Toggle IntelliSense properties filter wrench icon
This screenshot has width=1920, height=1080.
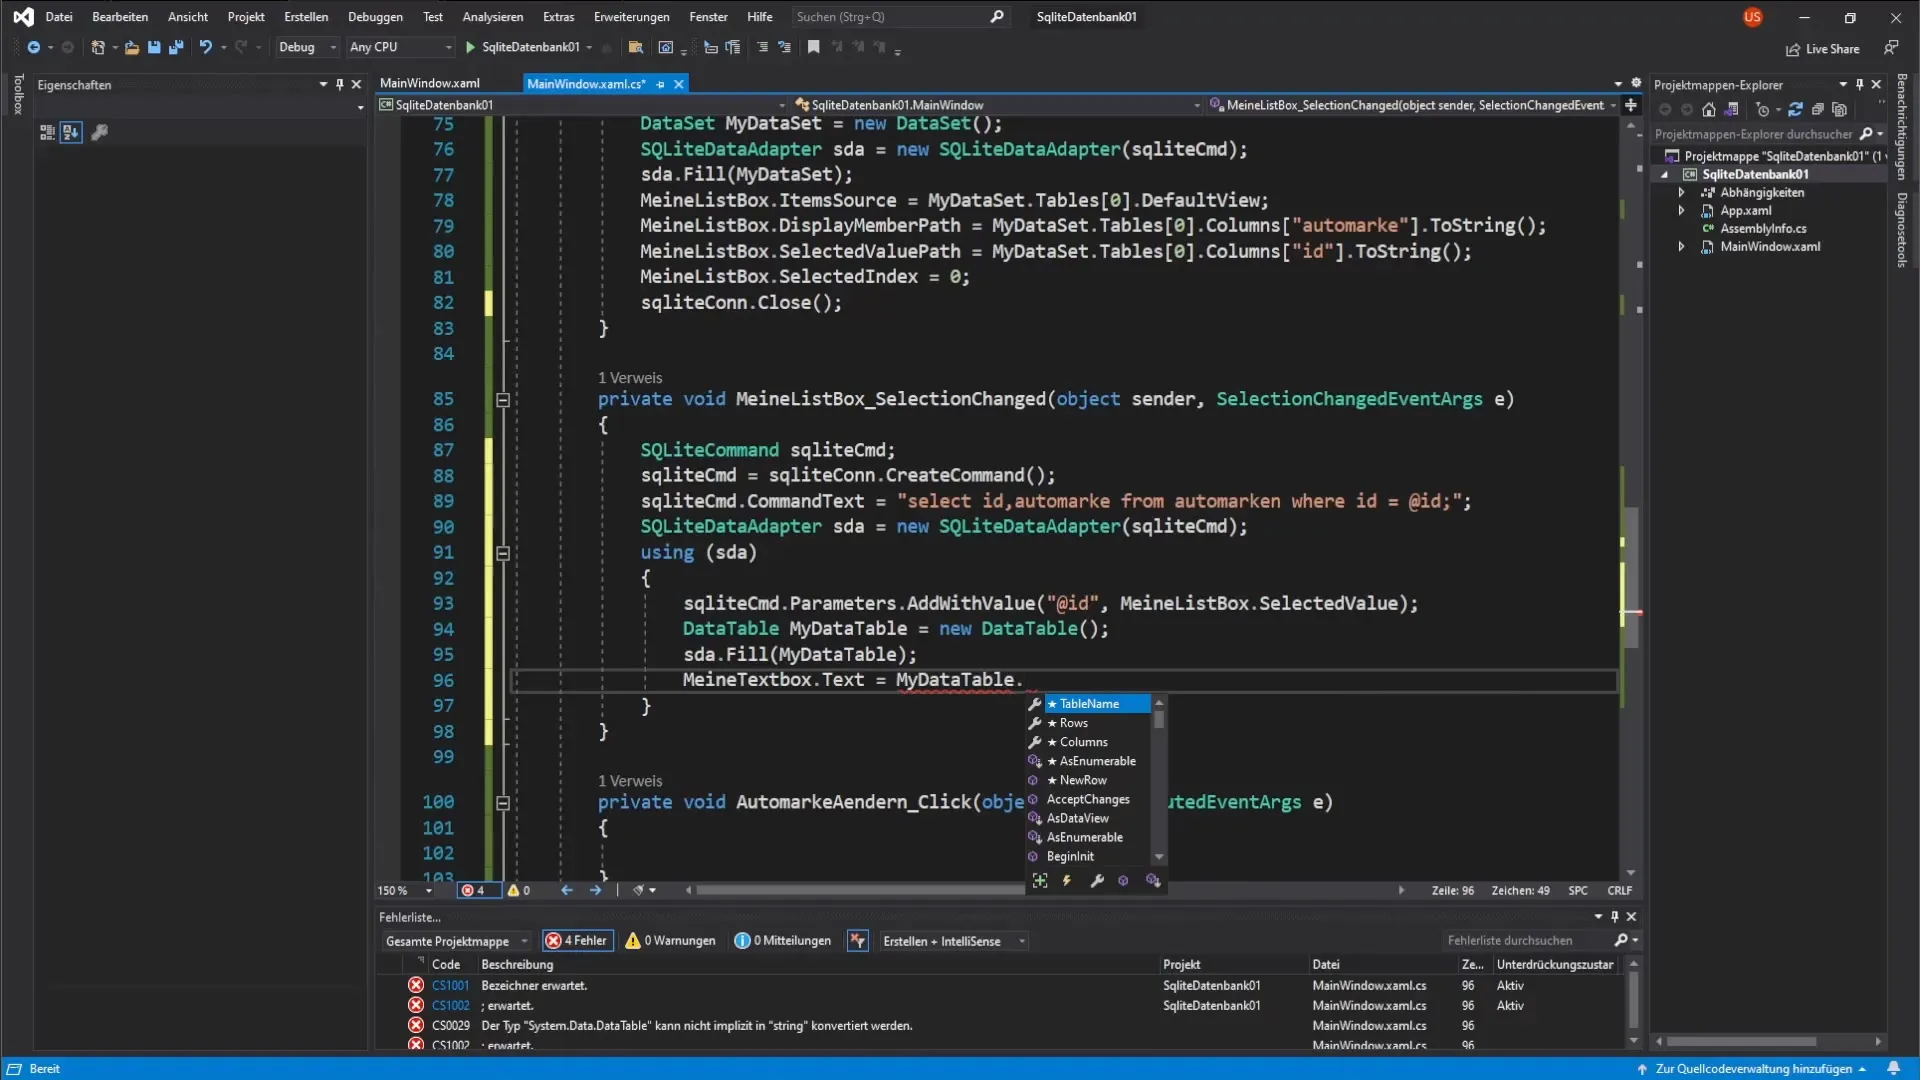(x=1097, y=881)
